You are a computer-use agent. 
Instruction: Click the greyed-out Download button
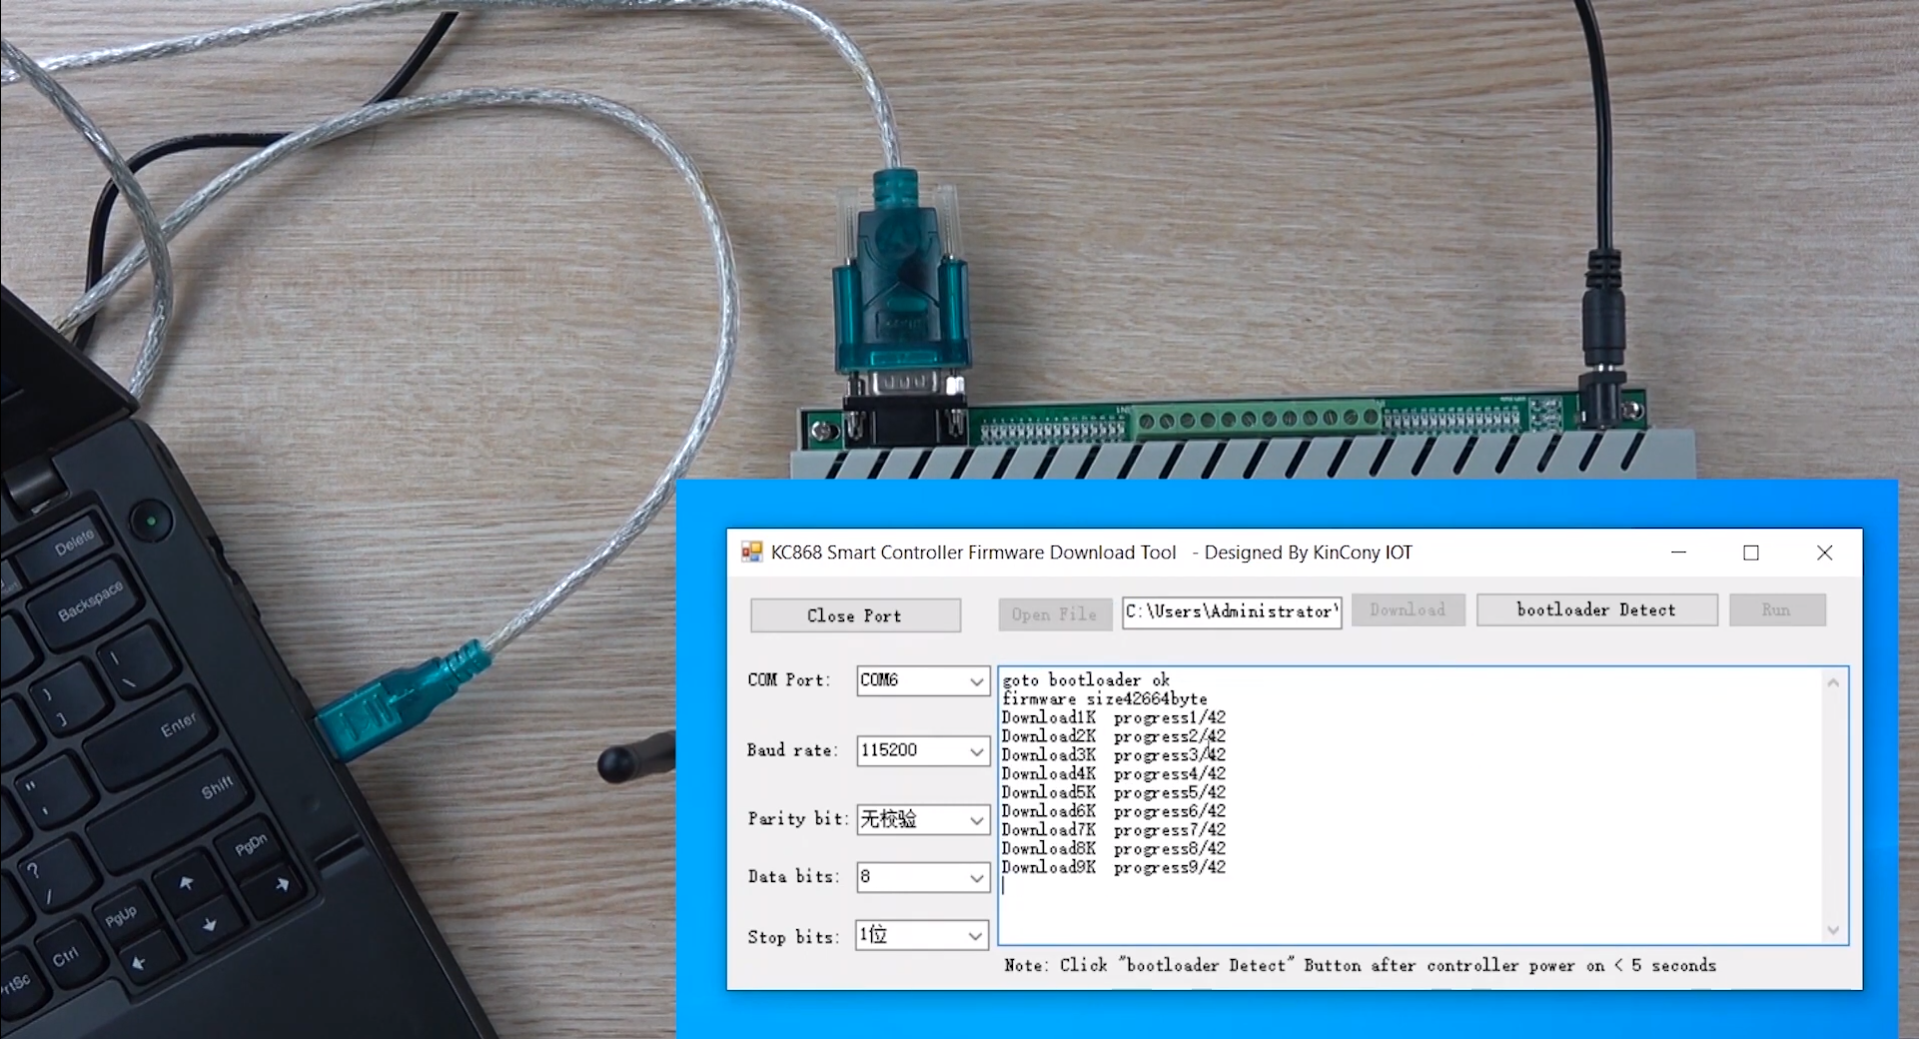pyautogui.click(x=1407, y=610)
